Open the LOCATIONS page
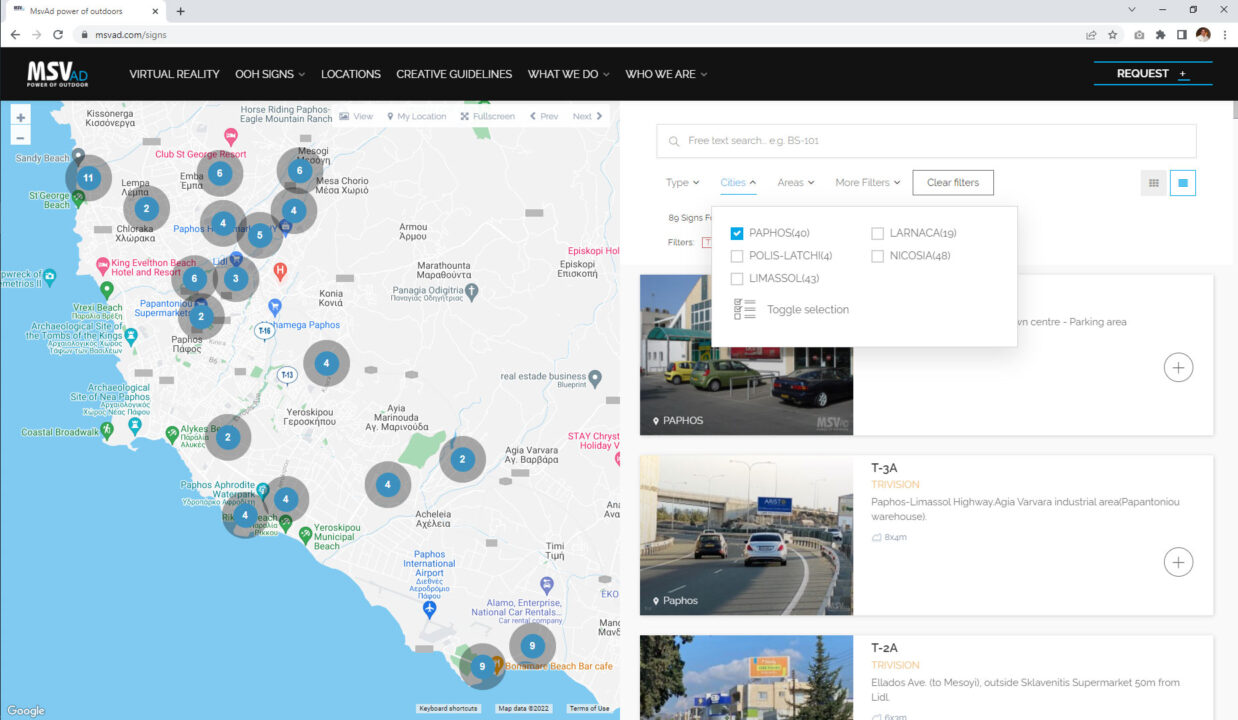Screen dimensions: 1238x720 pyautogui.click(x=351, y=74)
